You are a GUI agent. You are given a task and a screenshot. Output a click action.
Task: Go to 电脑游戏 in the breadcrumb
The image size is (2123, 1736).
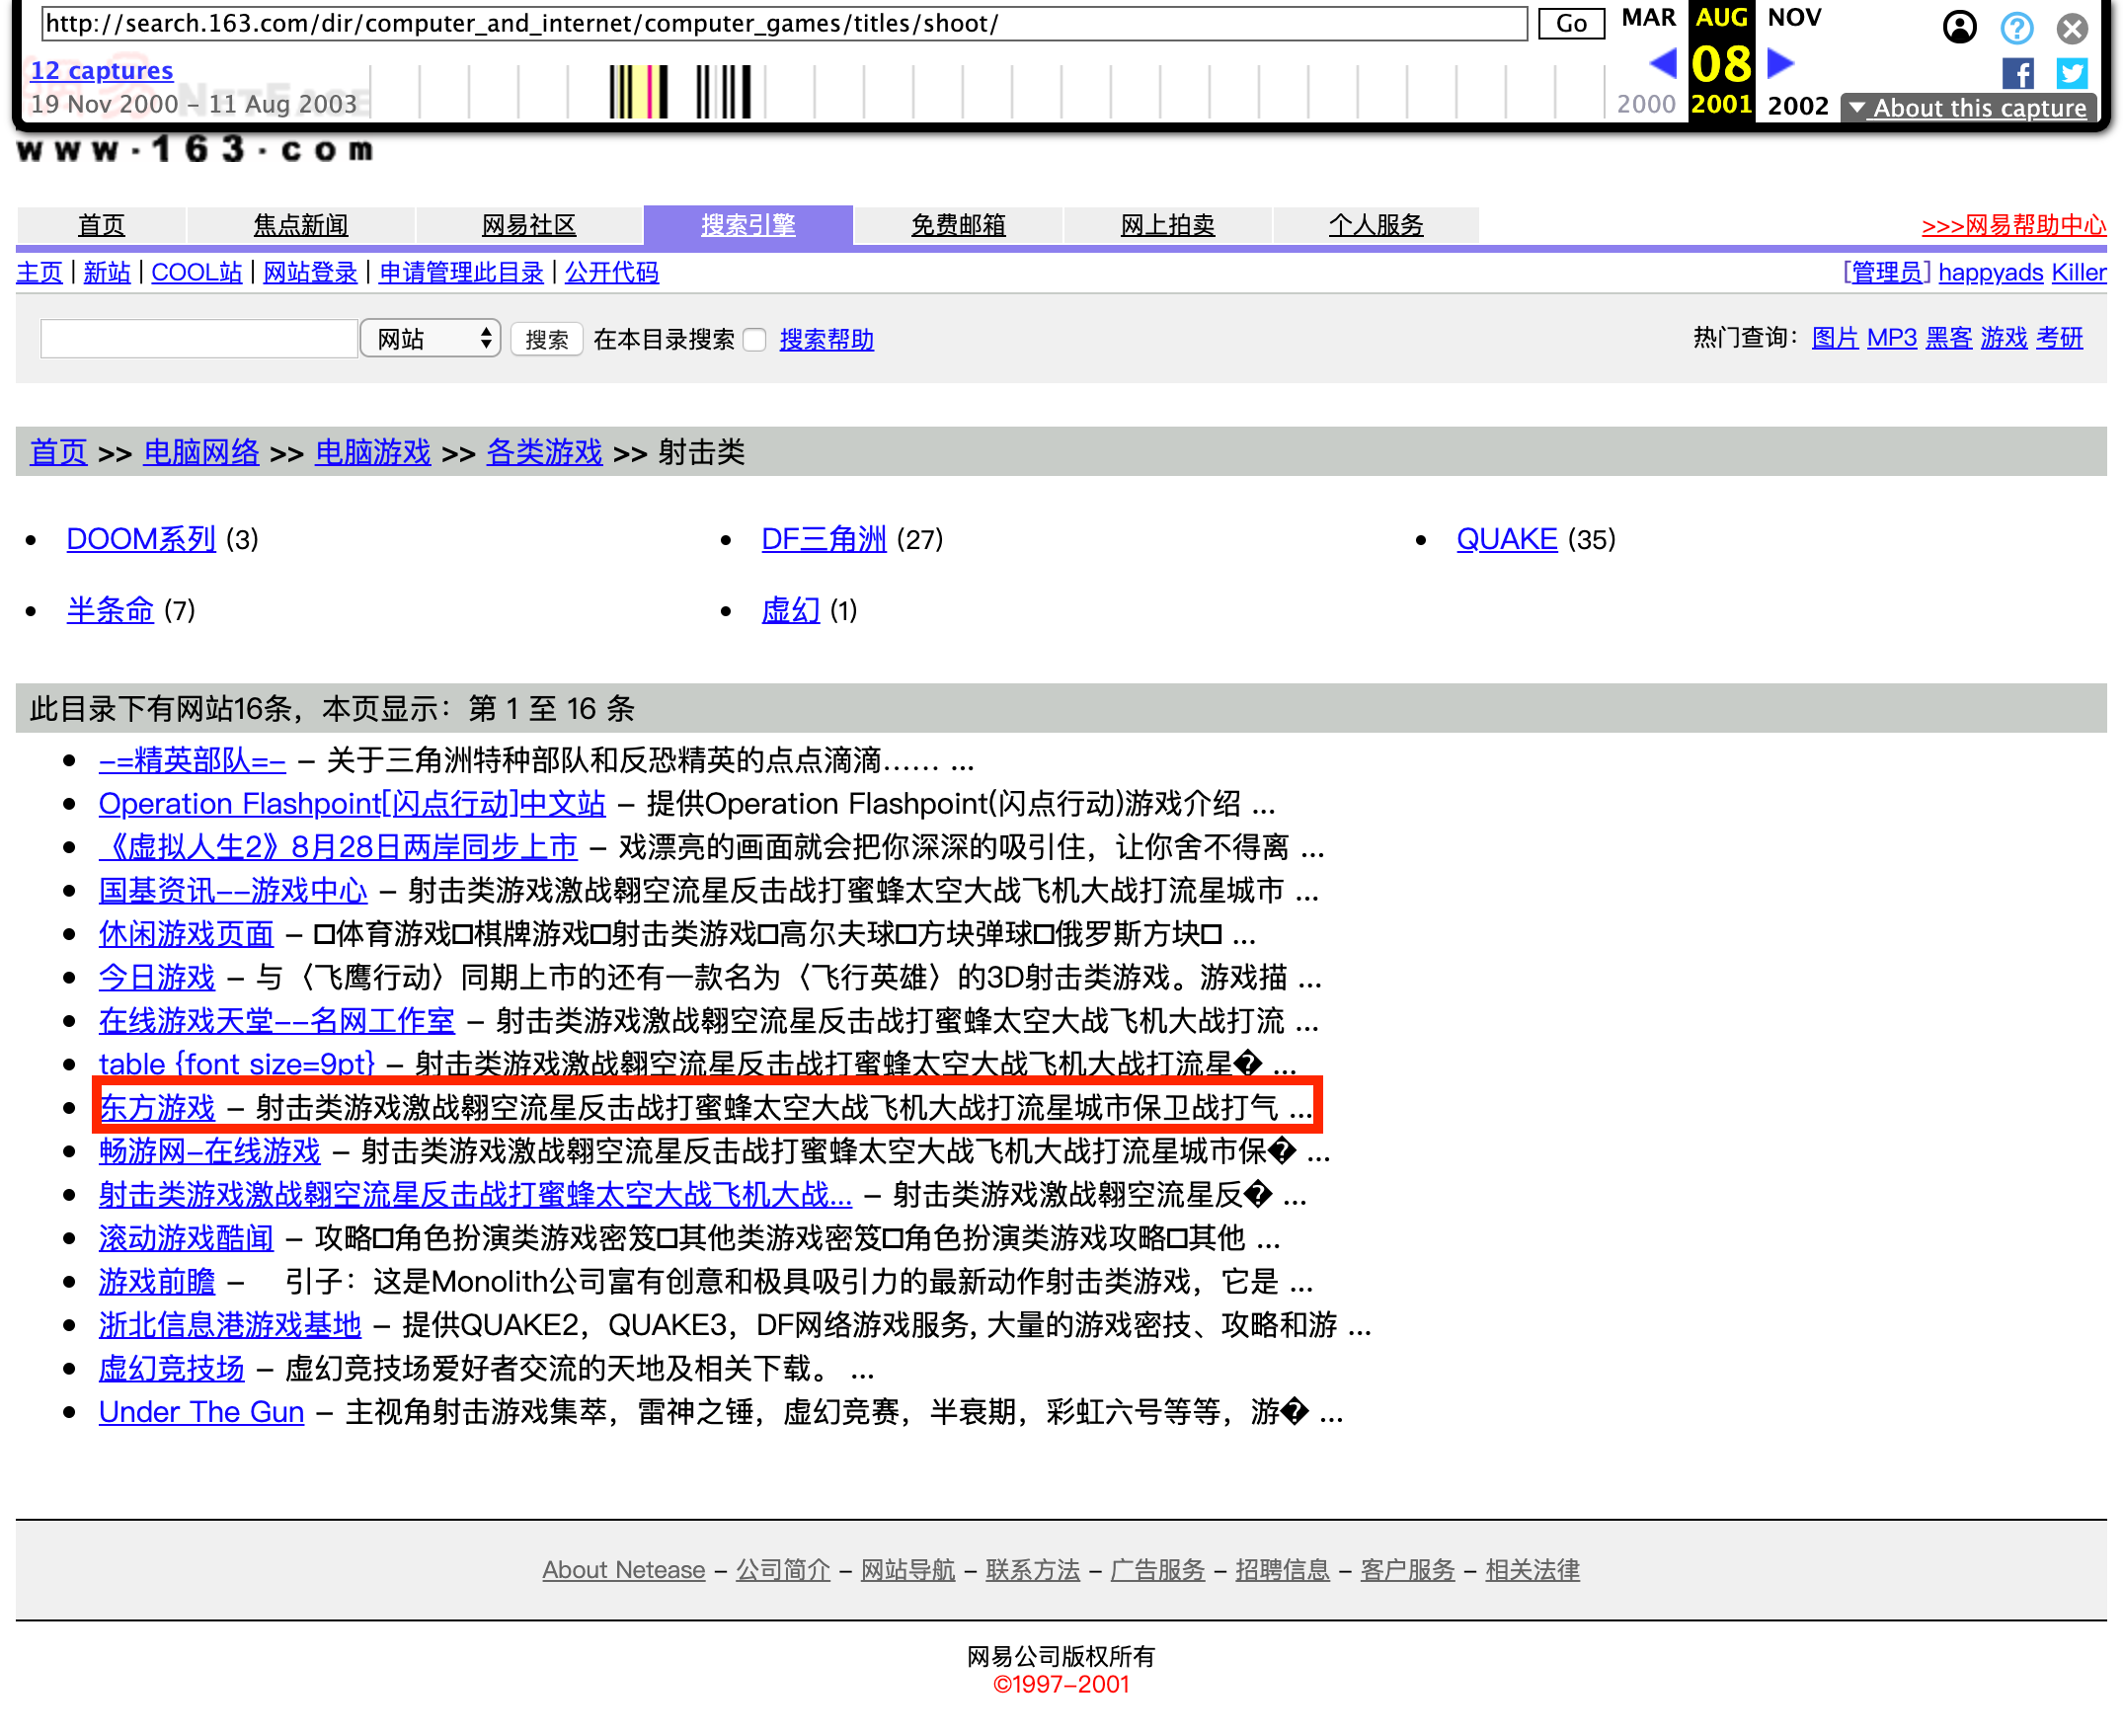tap(373, 452)
